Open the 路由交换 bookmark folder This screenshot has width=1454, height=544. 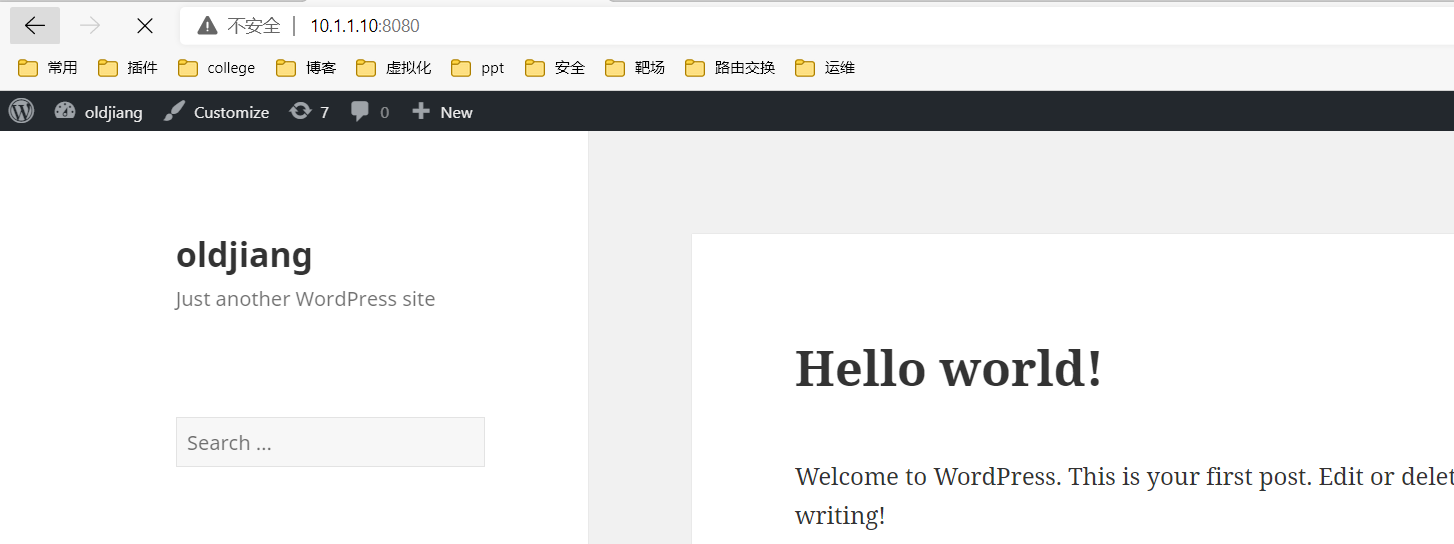[x=730, y=68]
